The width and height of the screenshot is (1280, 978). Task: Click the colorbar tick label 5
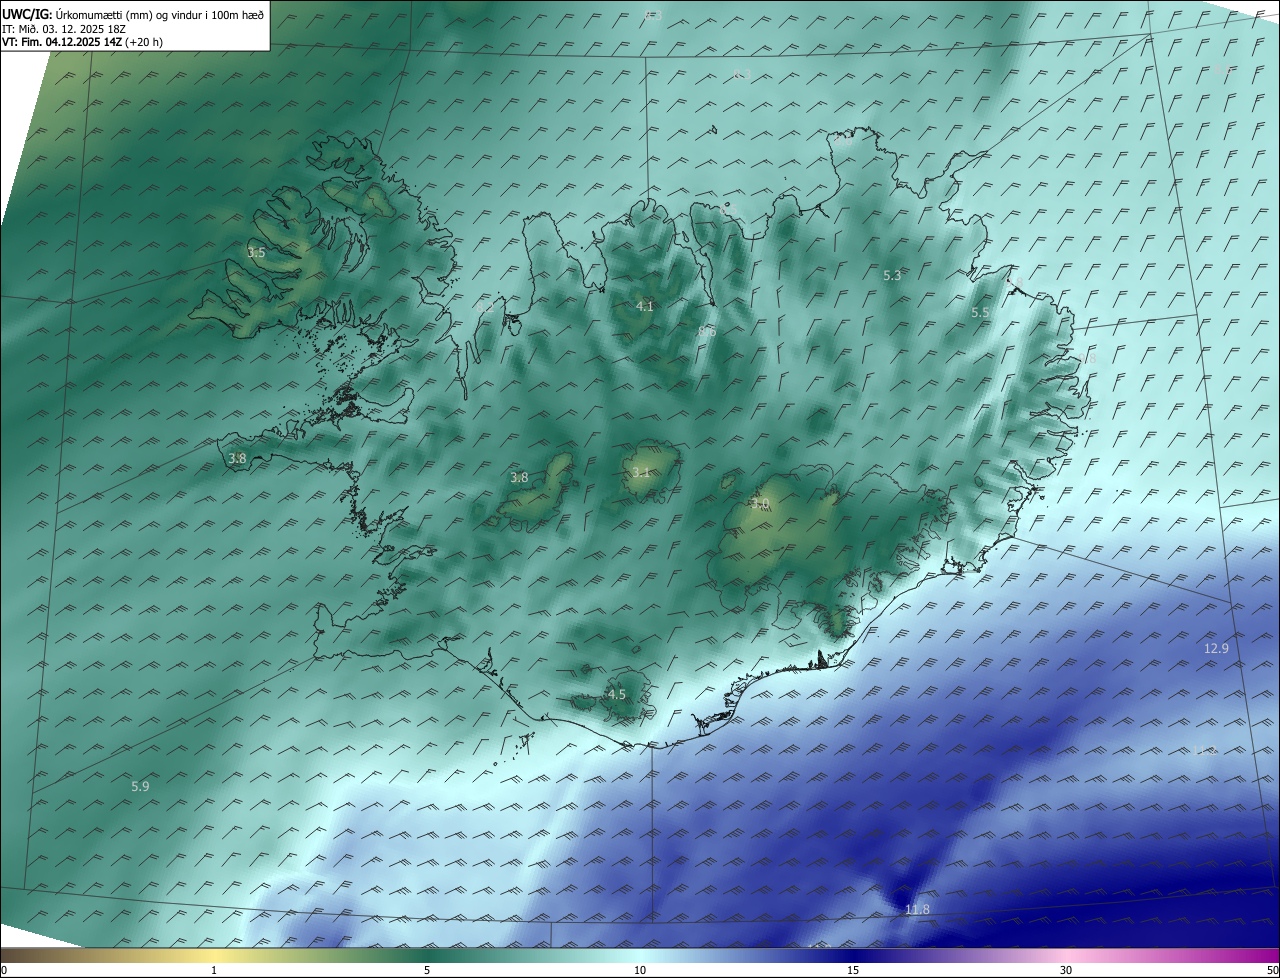coord(427,970)
